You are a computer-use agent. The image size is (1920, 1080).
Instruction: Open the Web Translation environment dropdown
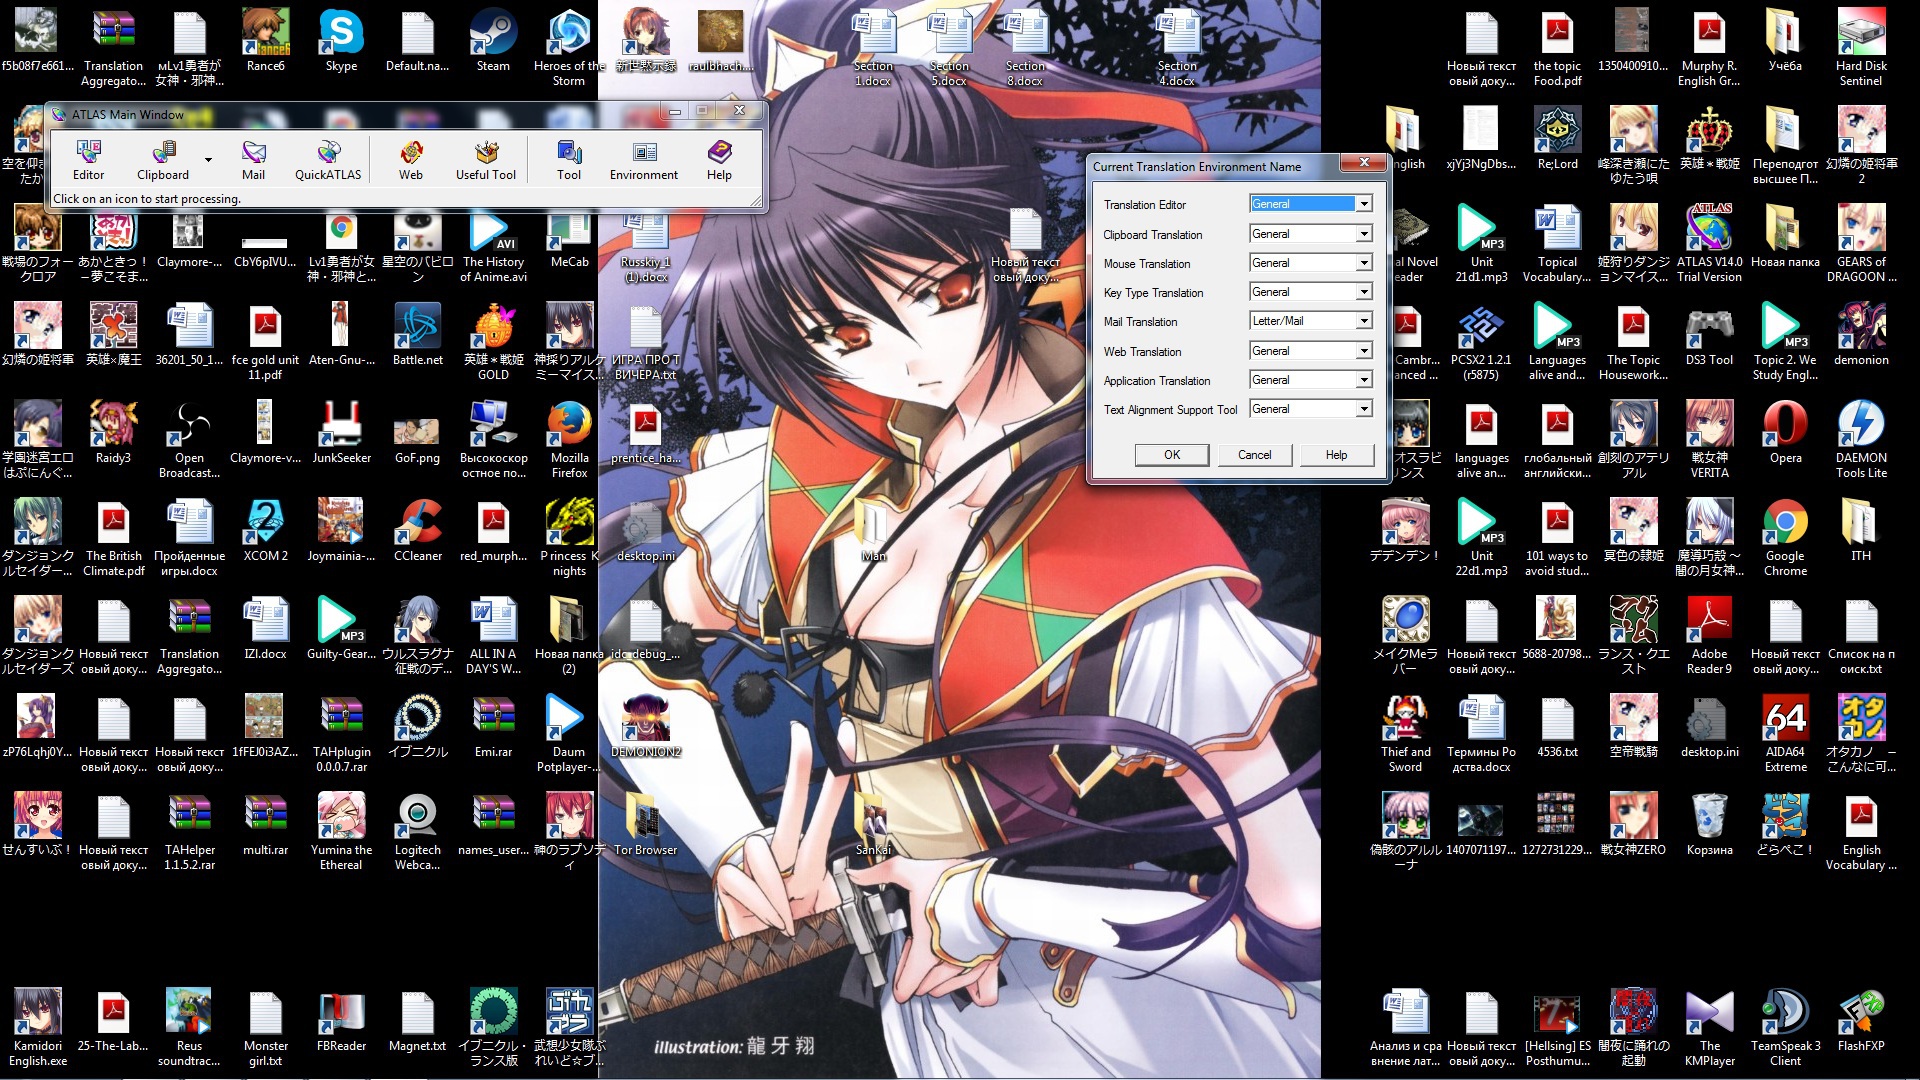pos(1363,351)
